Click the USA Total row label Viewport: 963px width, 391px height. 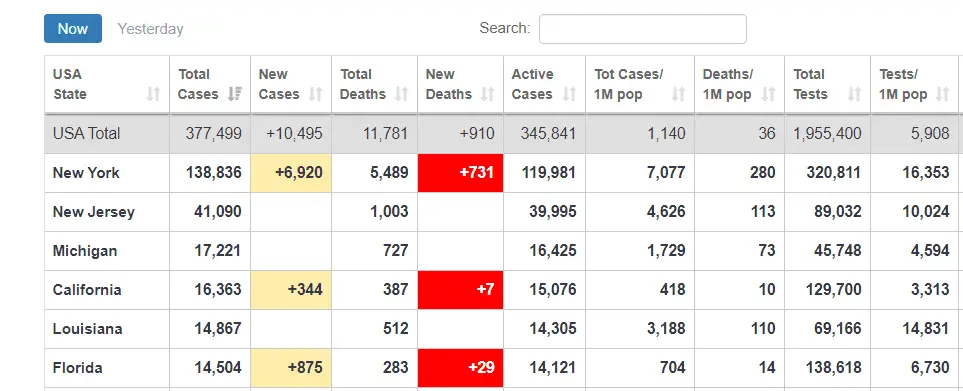(x=87, y=133)
